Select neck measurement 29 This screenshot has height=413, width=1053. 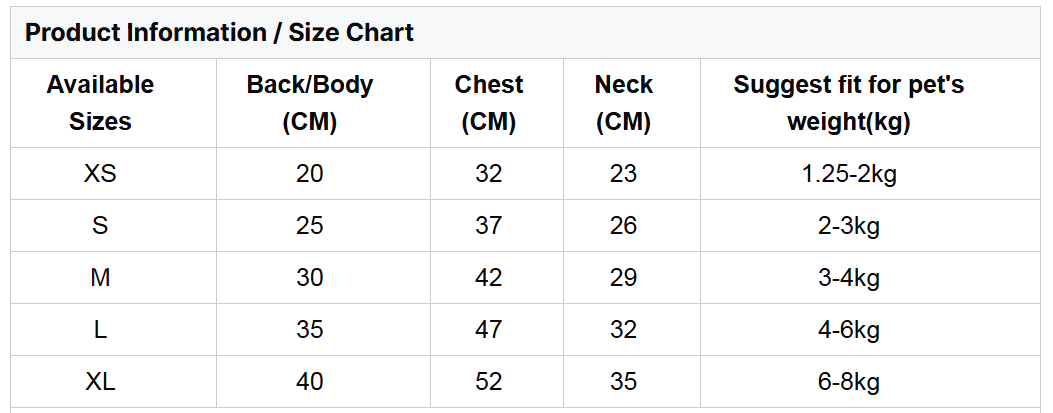623,278
